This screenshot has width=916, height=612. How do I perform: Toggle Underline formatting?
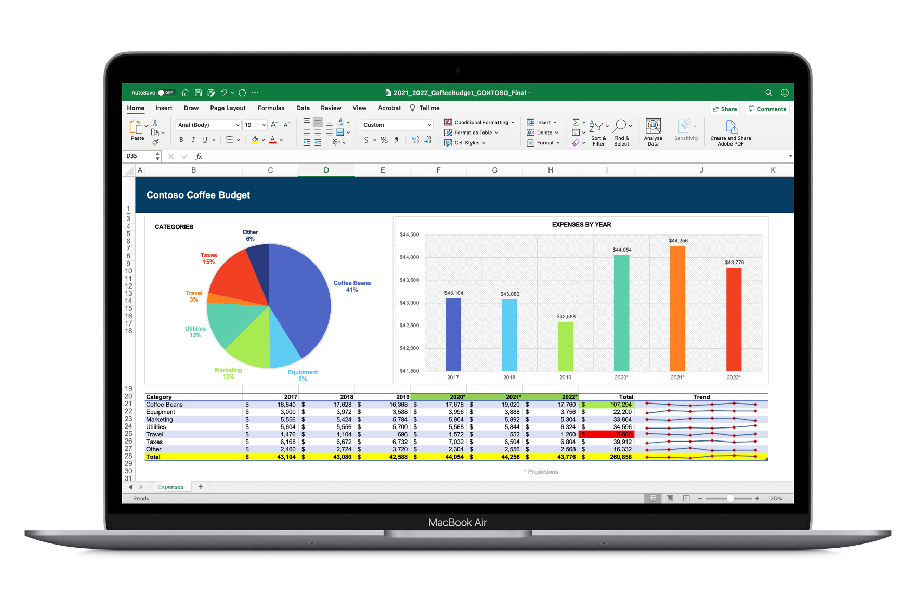pyautogui.click(x=205, y=140)
